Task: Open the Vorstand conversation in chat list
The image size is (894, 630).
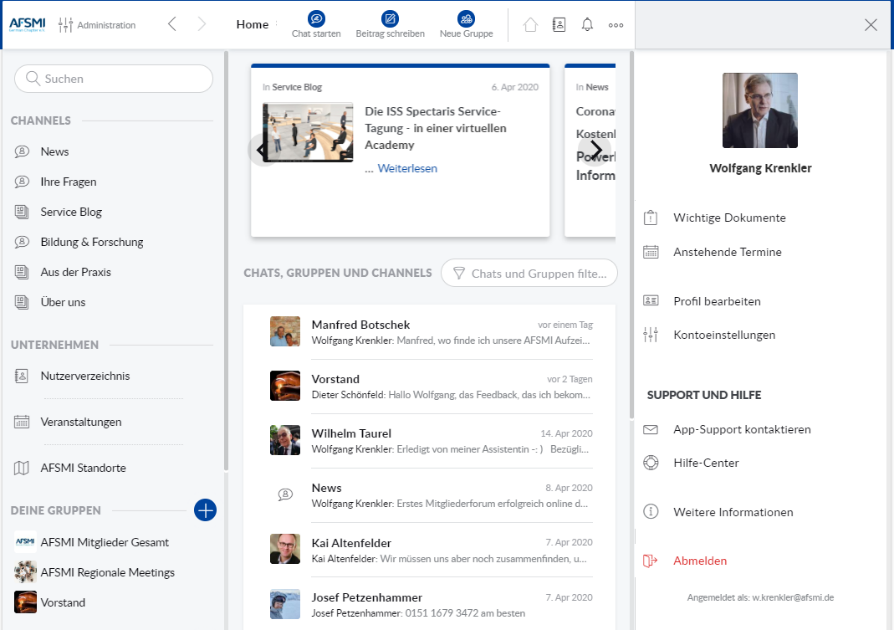Action: (431, 387)
